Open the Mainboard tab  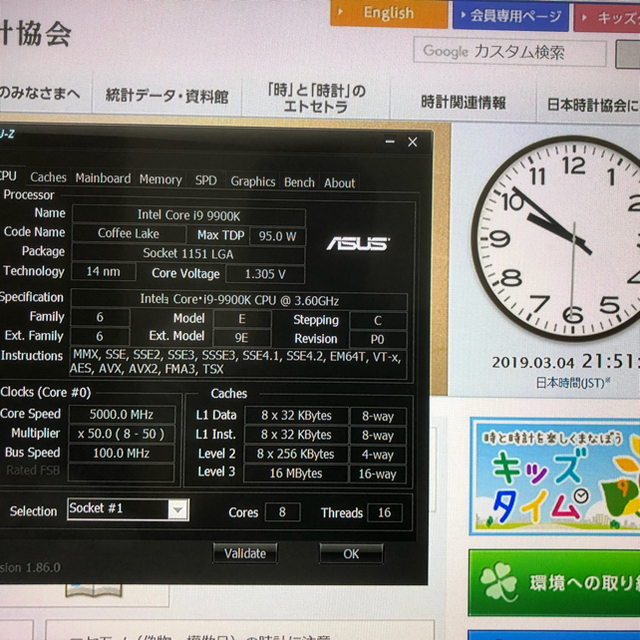103,178
